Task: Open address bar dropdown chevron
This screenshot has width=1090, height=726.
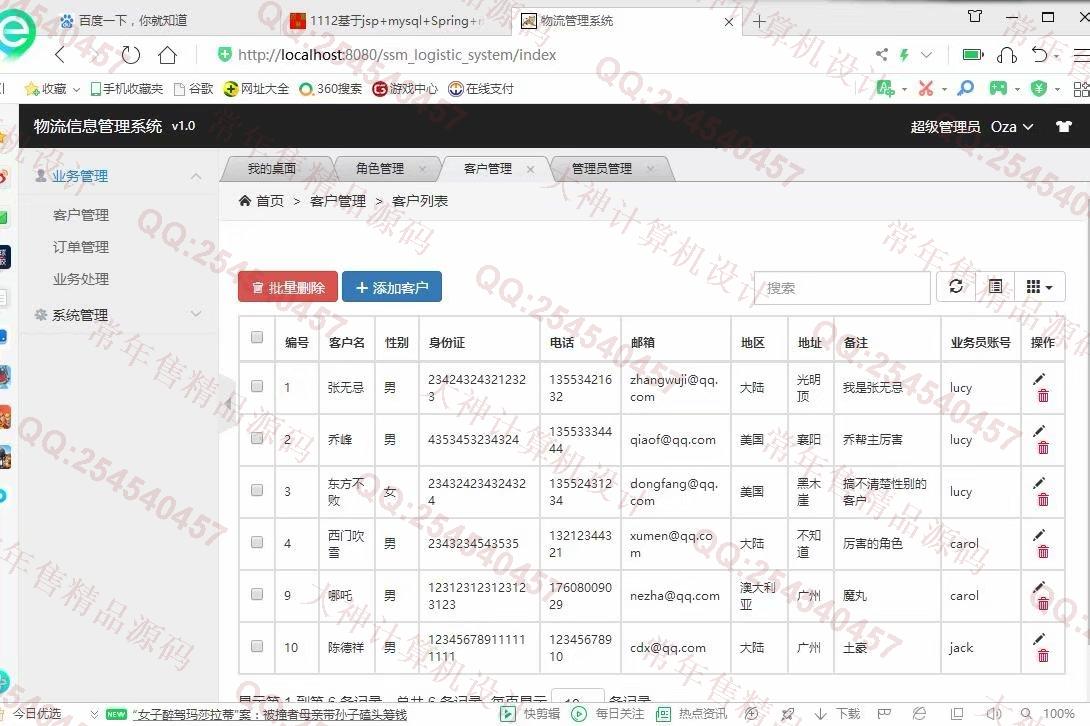Action: click(x=926, y=54)
